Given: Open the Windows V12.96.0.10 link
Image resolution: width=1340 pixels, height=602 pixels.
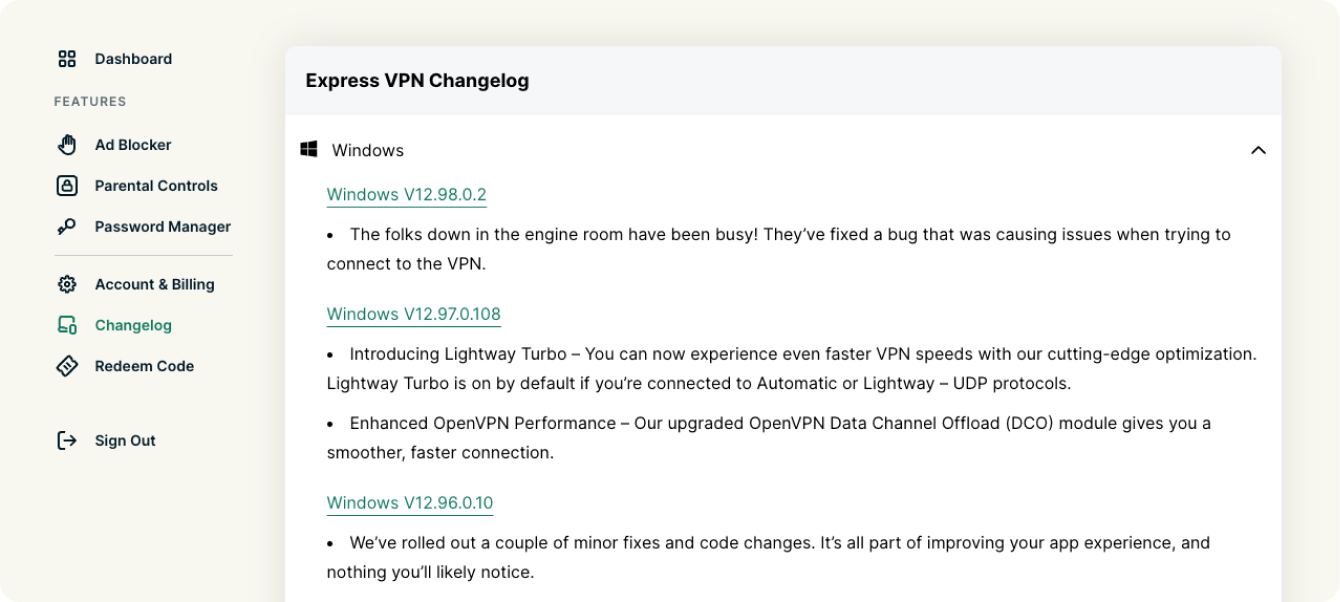Looking at the screenshot, I should pos(409,503).
